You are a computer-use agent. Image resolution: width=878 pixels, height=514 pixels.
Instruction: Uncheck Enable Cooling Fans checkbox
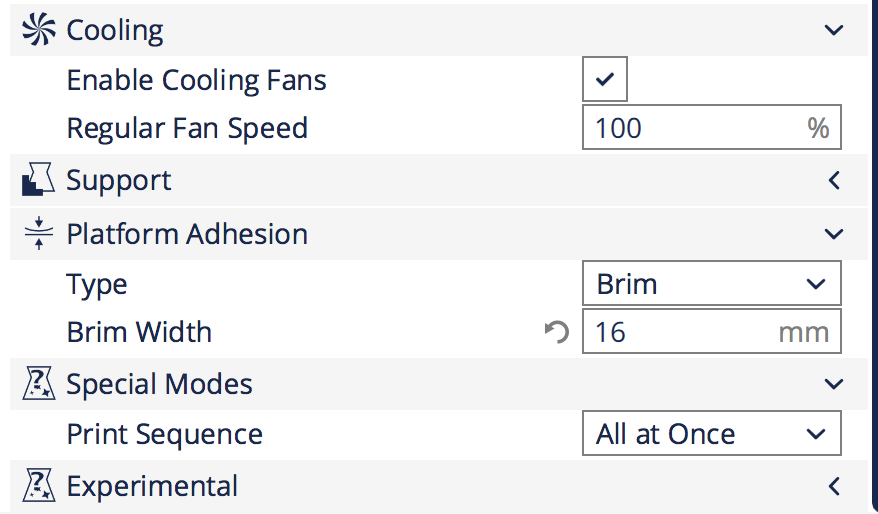(x=605, y=80)
